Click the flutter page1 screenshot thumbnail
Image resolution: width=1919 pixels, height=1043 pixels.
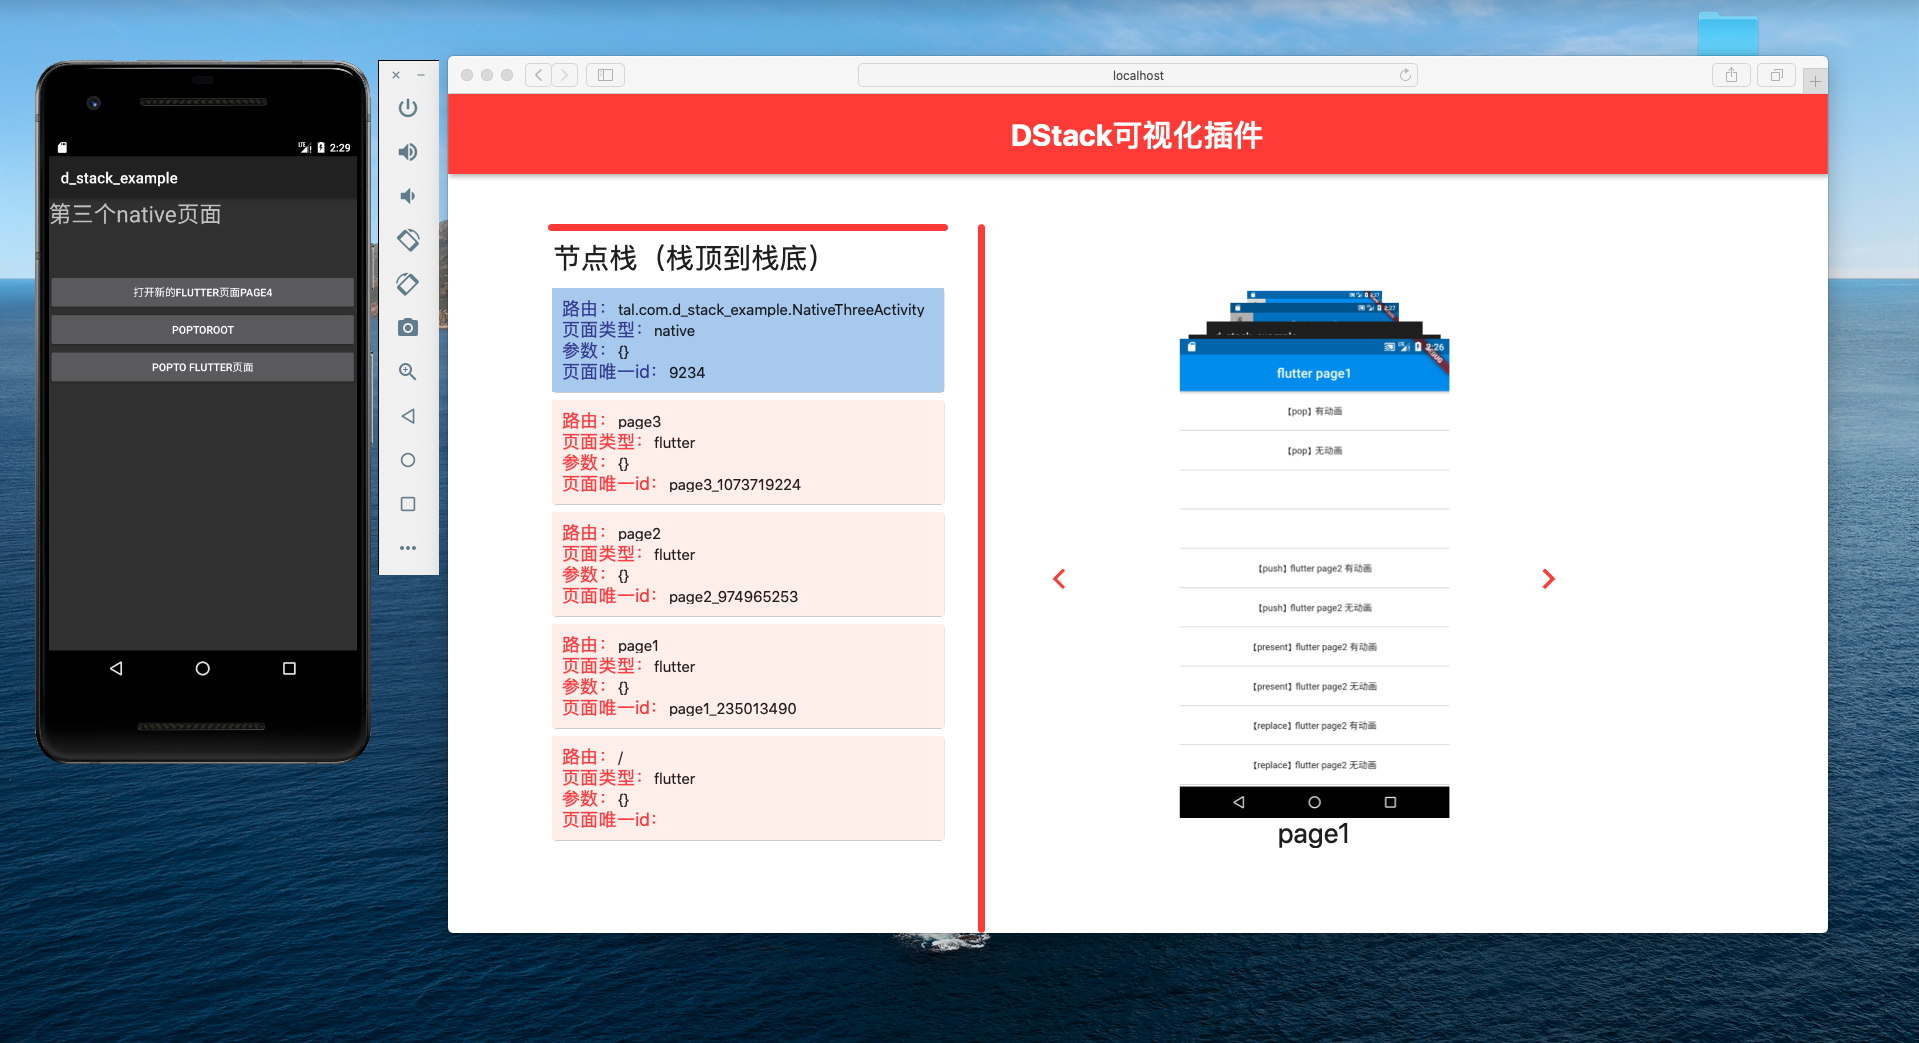1314,578
